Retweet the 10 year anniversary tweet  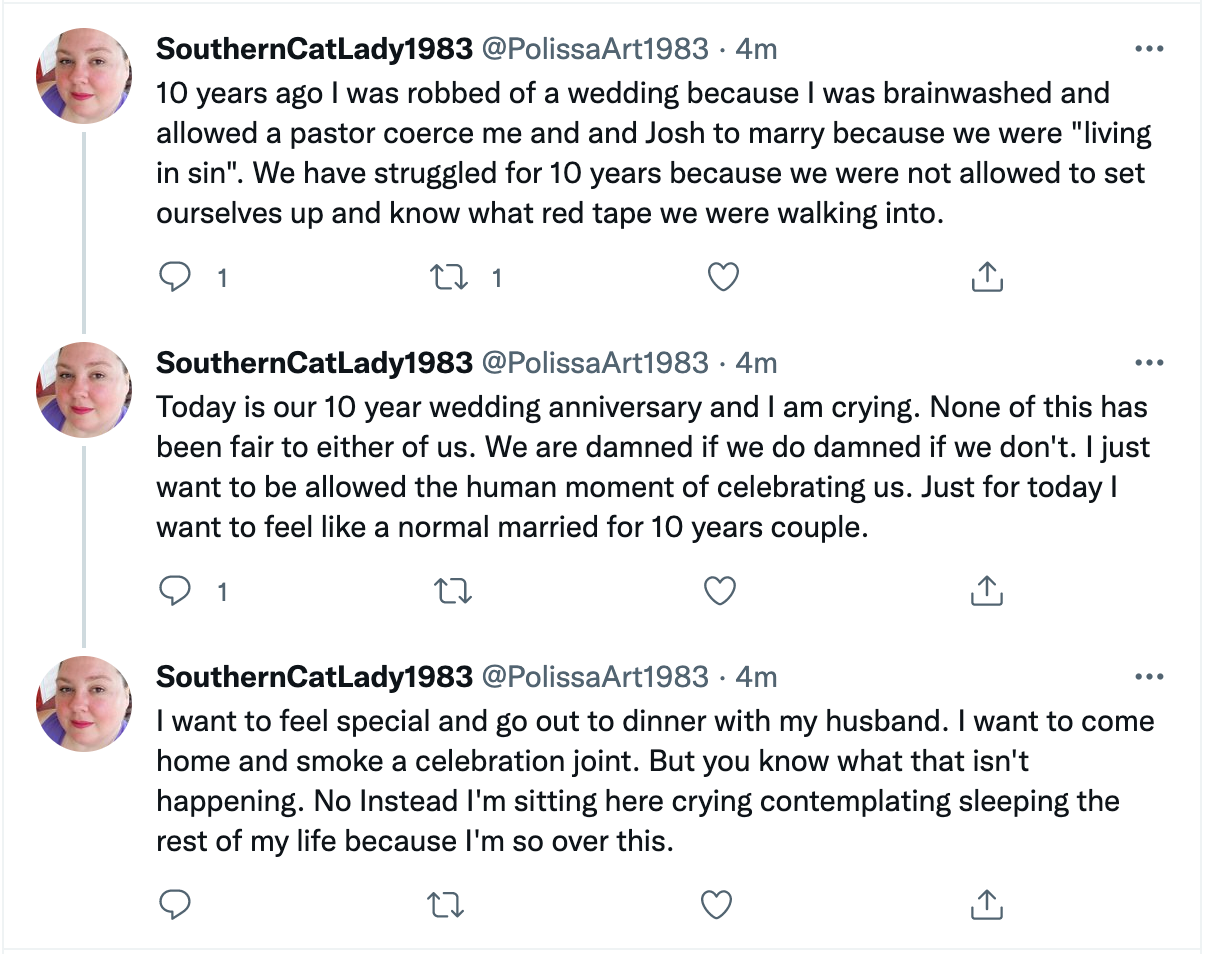[449, 591]
